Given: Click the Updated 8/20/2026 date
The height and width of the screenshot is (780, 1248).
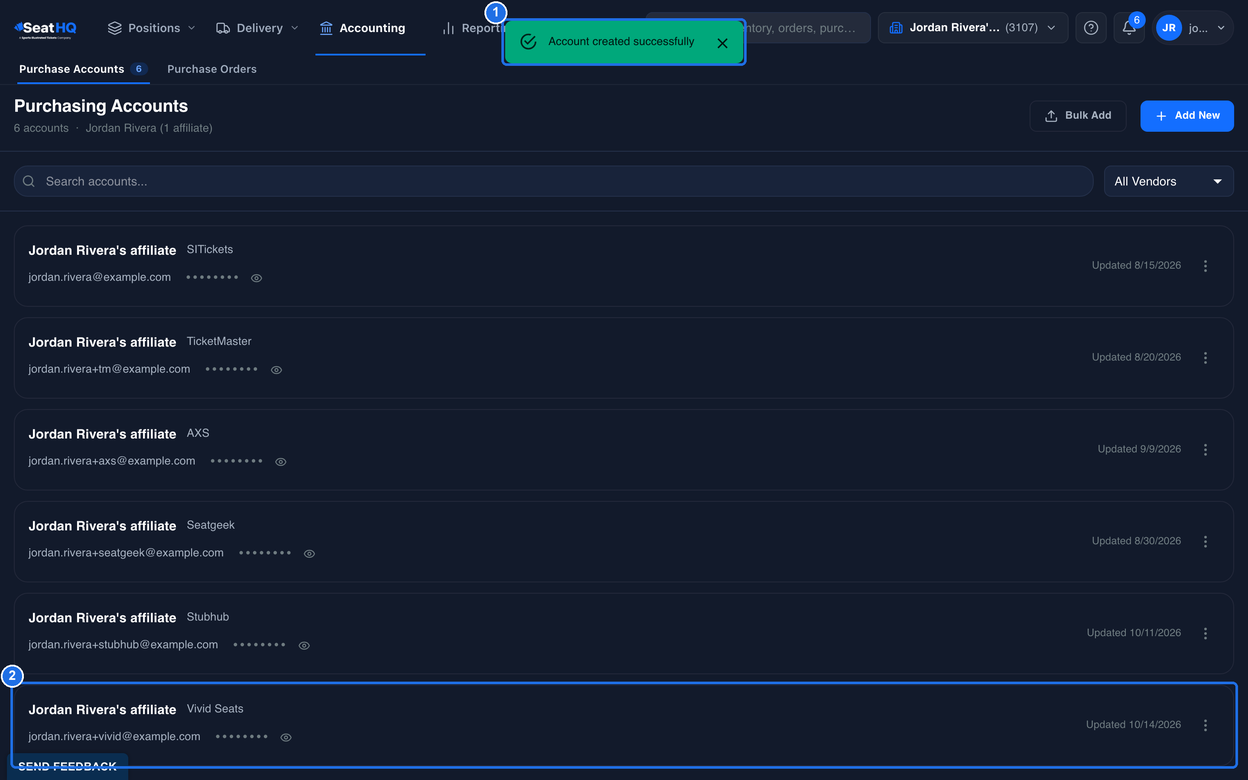Looking at the screenshot, I should (x=1136, y=358).
